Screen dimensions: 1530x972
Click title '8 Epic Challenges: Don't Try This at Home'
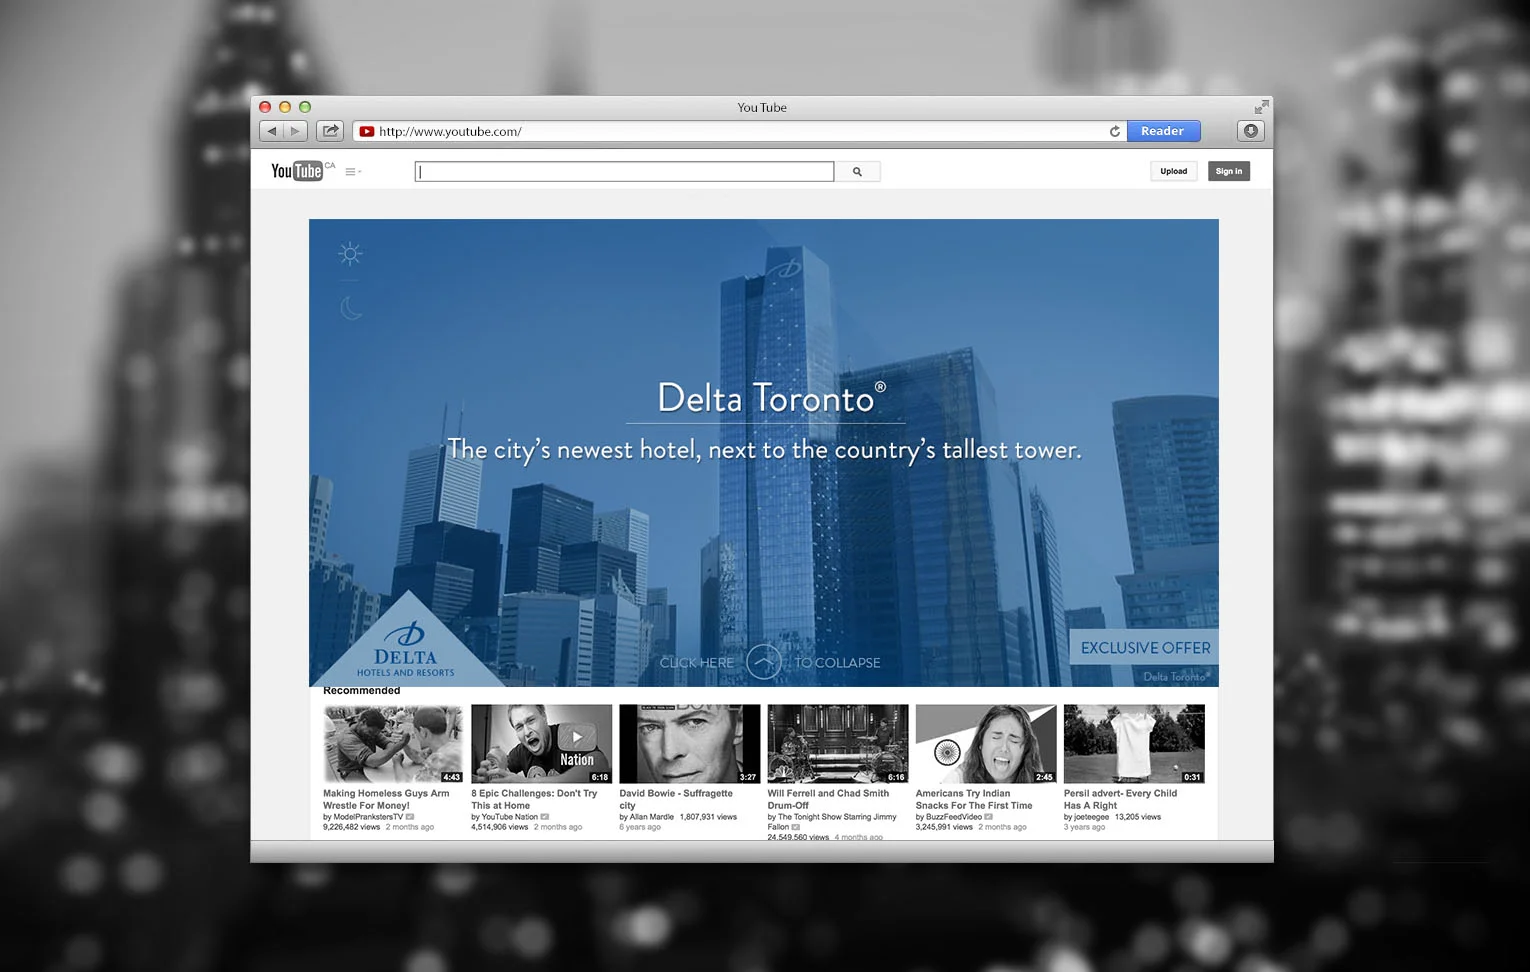(534, 799)
